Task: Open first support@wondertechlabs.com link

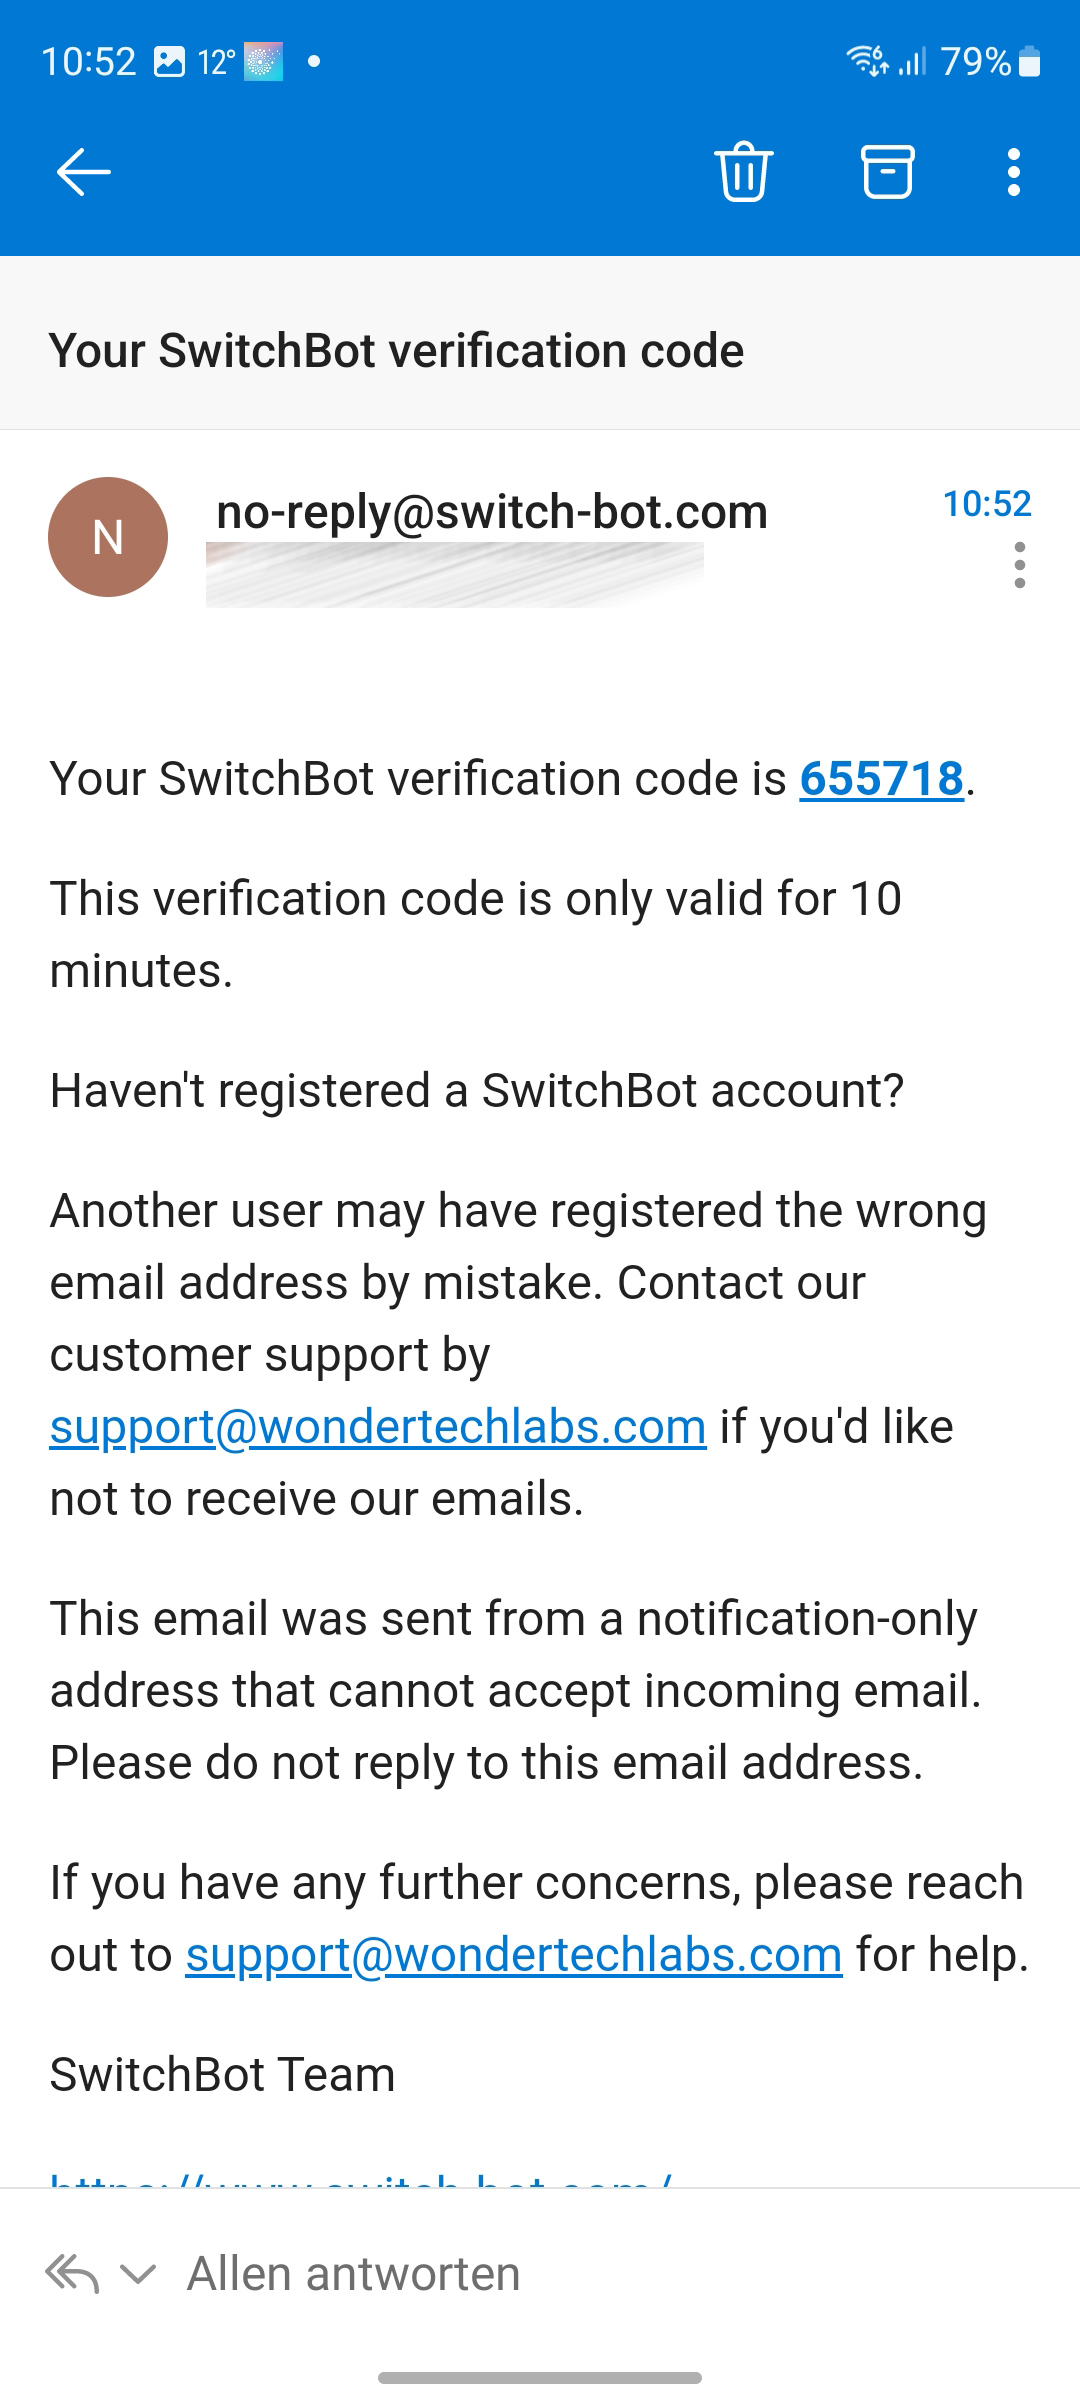Action: pos(378,1427)
